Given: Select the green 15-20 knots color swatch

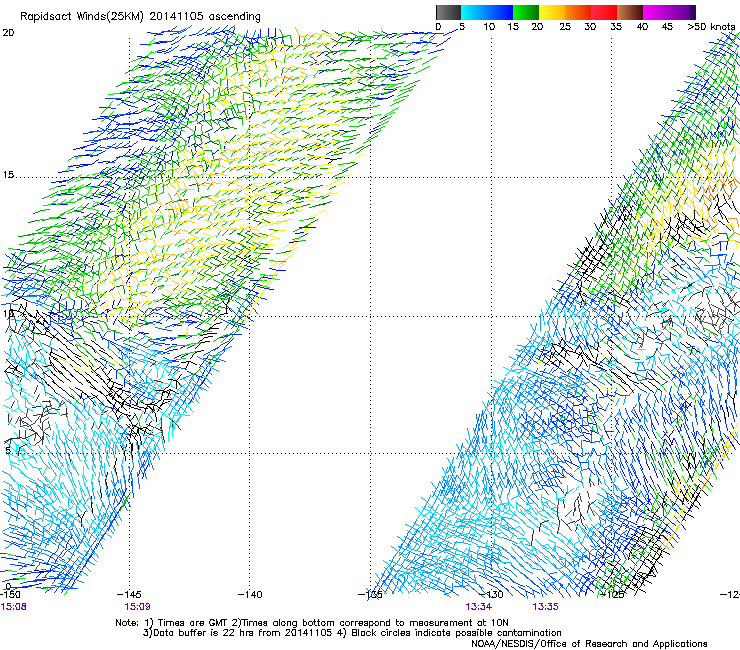Looking at the screenshot, I should click(x=526, y=12).
